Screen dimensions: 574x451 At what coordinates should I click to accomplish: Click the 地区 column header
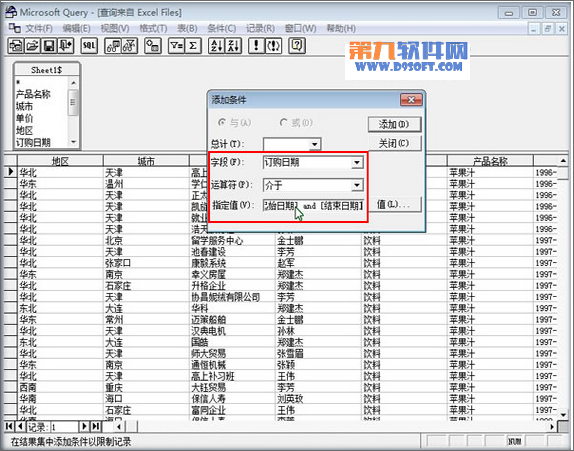(60, 161)
